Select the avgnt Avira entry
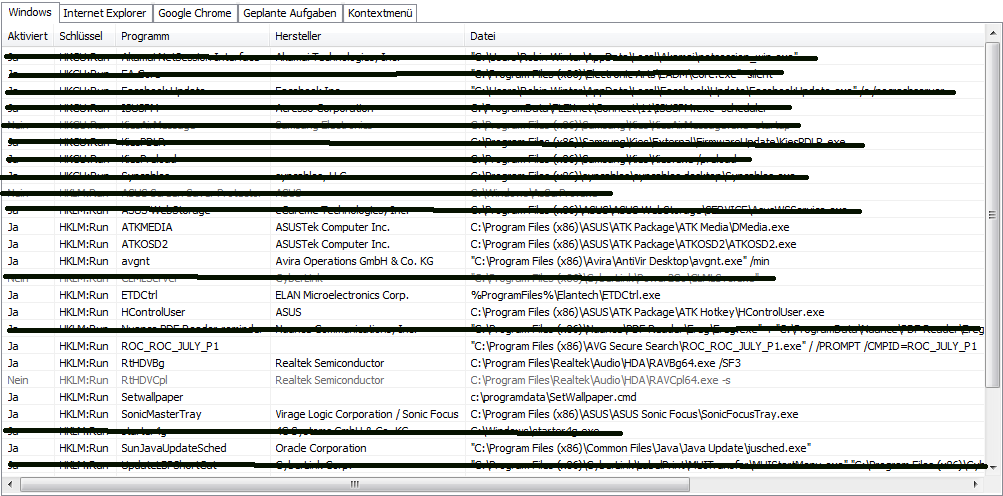 [x=136, y=261]
